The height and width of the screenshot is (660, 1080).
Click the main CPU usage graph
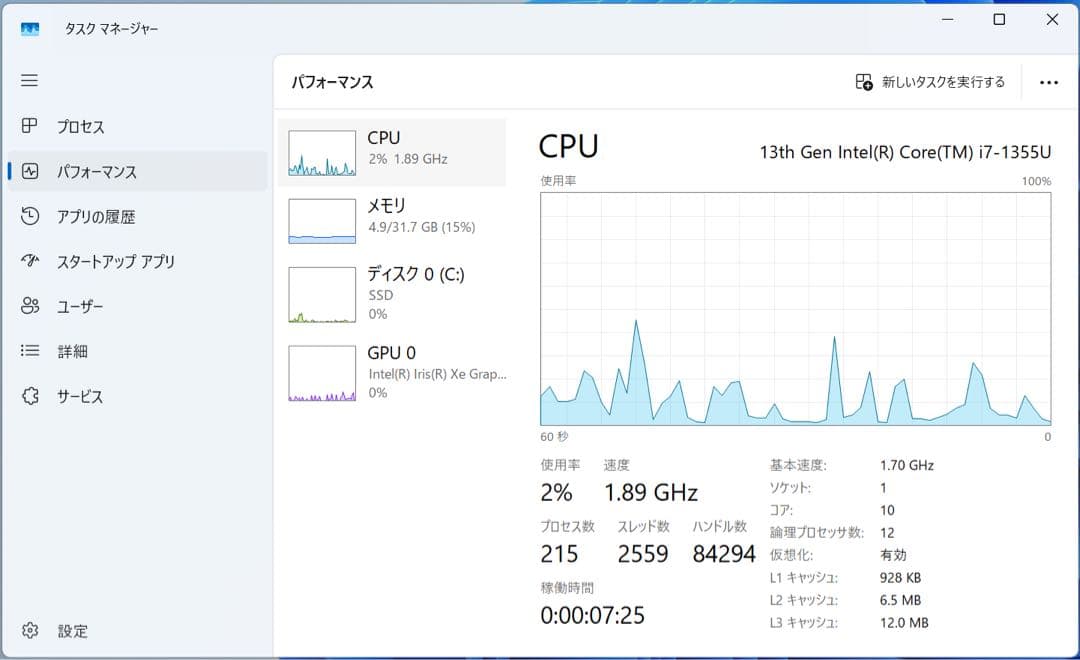[x=795, y=308]
